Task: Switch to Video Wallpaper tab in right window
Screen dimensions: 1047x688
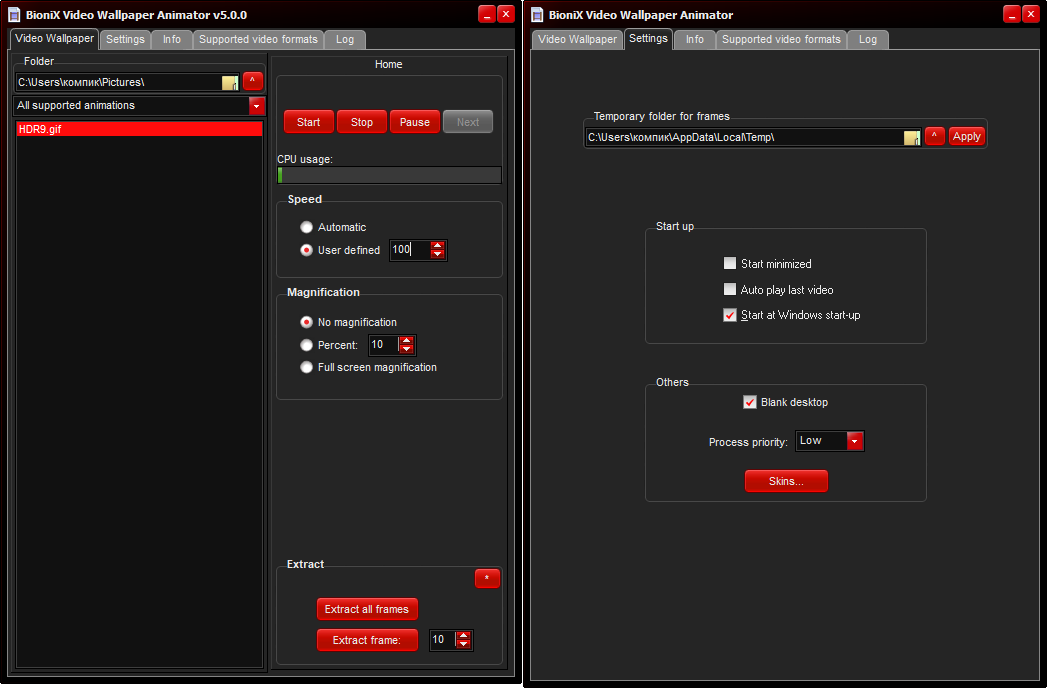Action: click(x=578, y=39)
